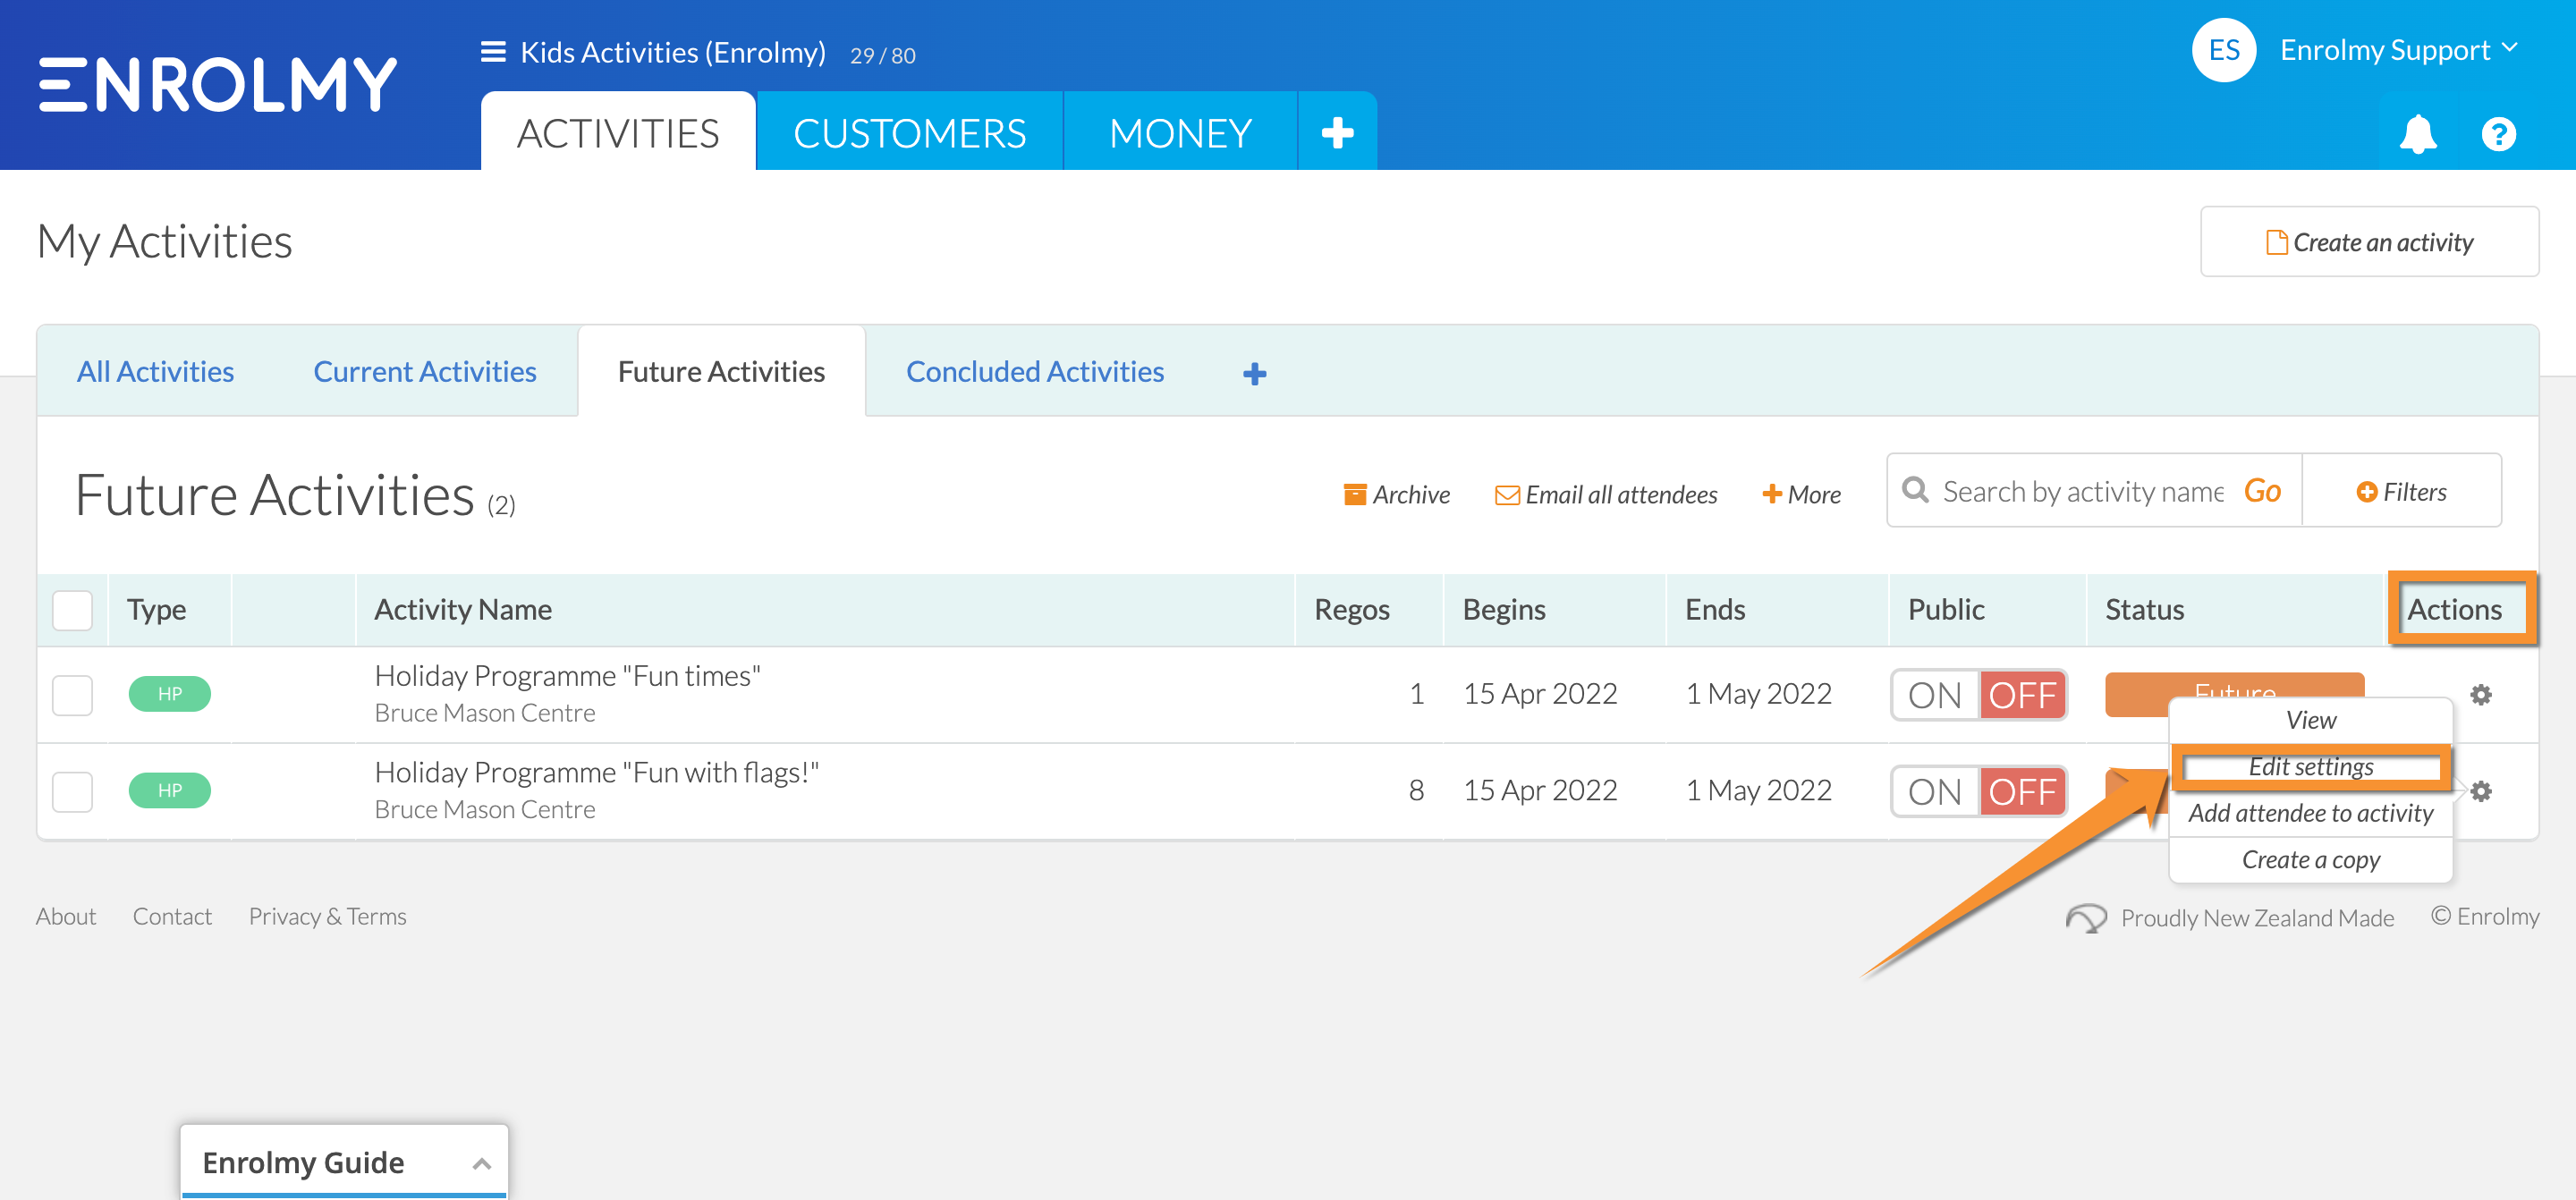Add a new activity view with plus icon
The width and height of the screenshot is (2576, 1200).
1254,373
